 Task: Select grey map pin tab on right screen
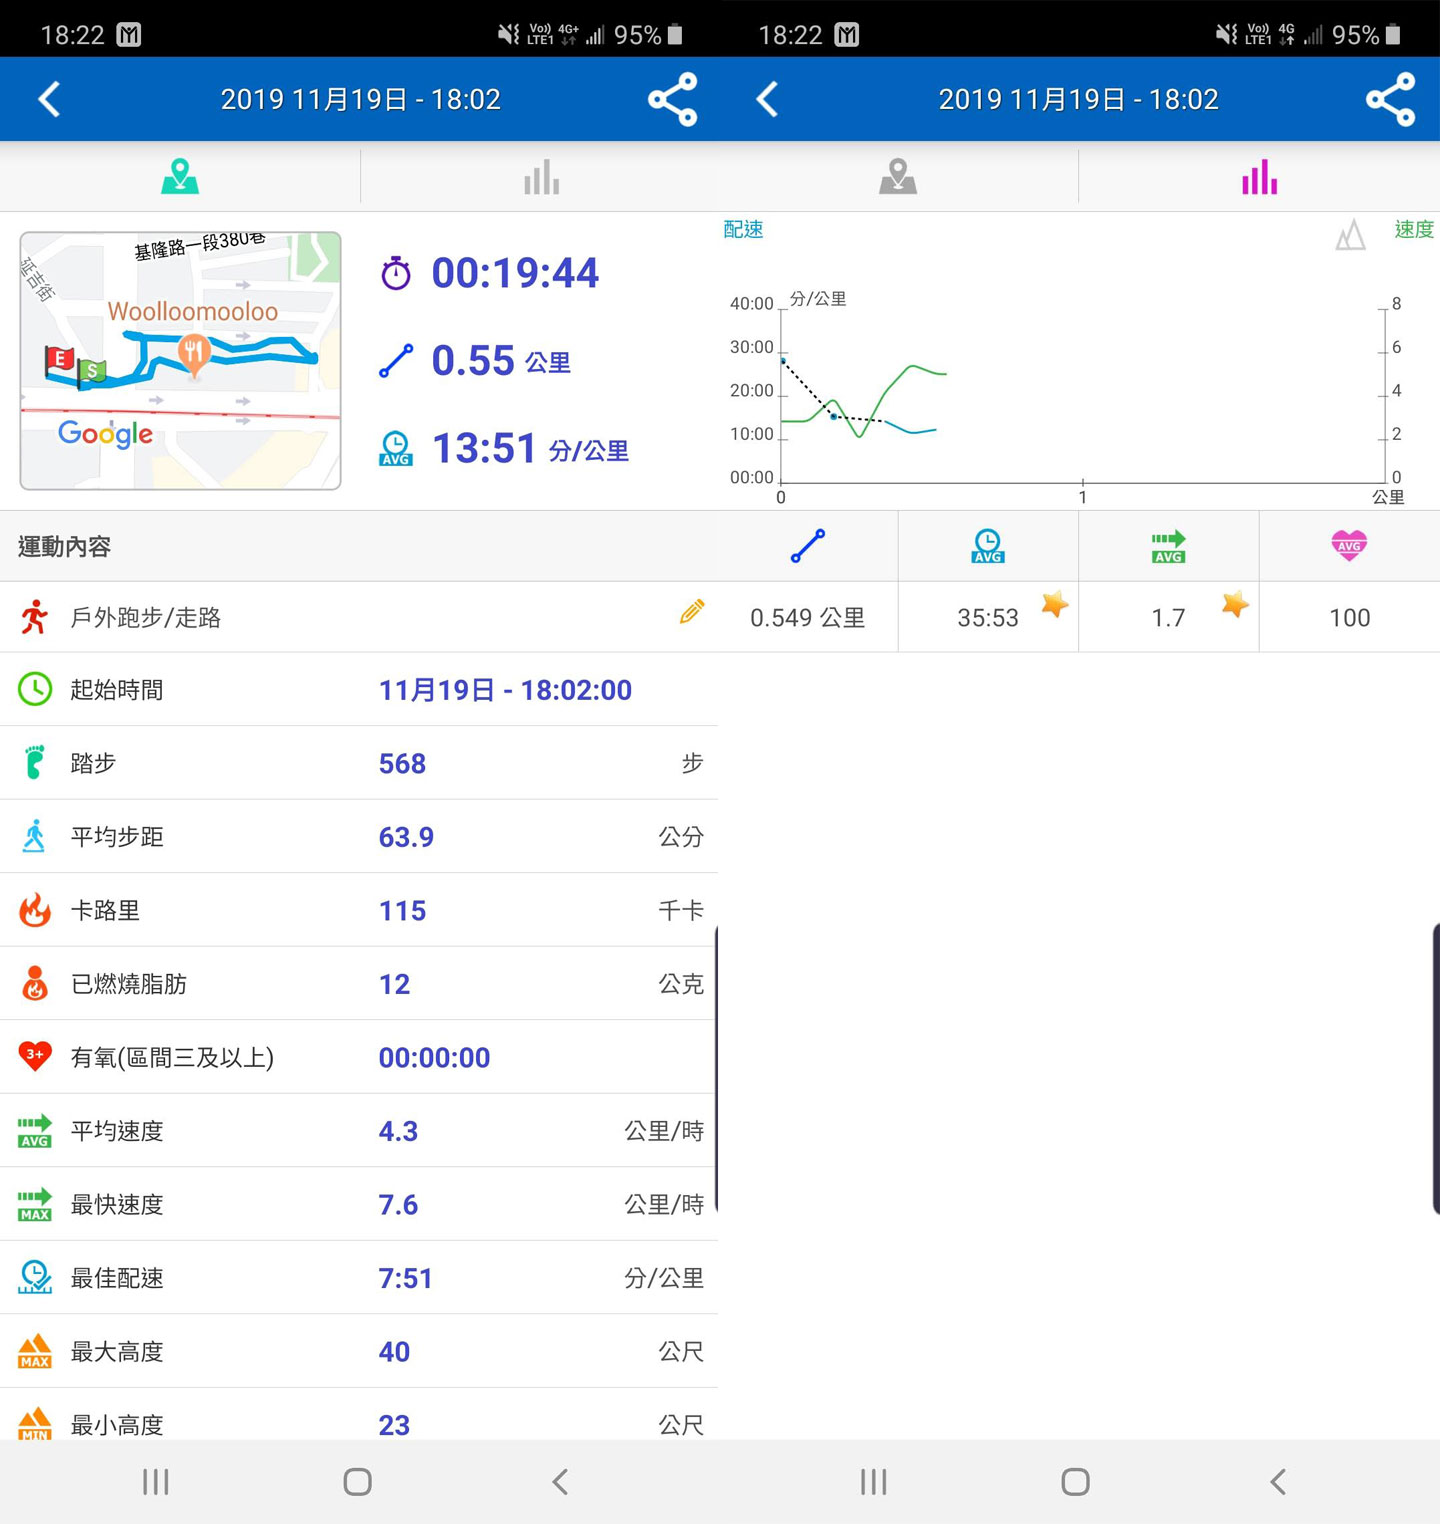[x=898, y=176]
